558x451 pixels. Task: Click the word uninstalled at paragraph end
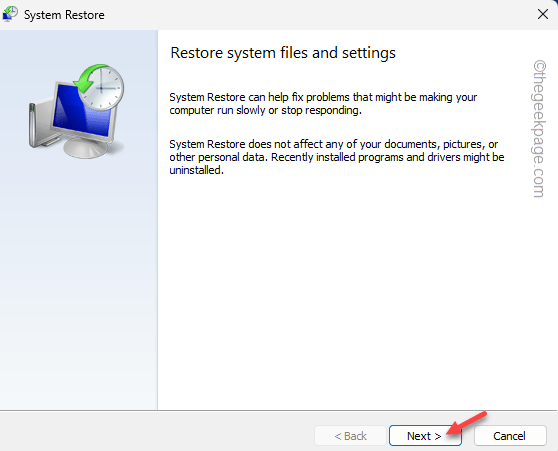196,170
